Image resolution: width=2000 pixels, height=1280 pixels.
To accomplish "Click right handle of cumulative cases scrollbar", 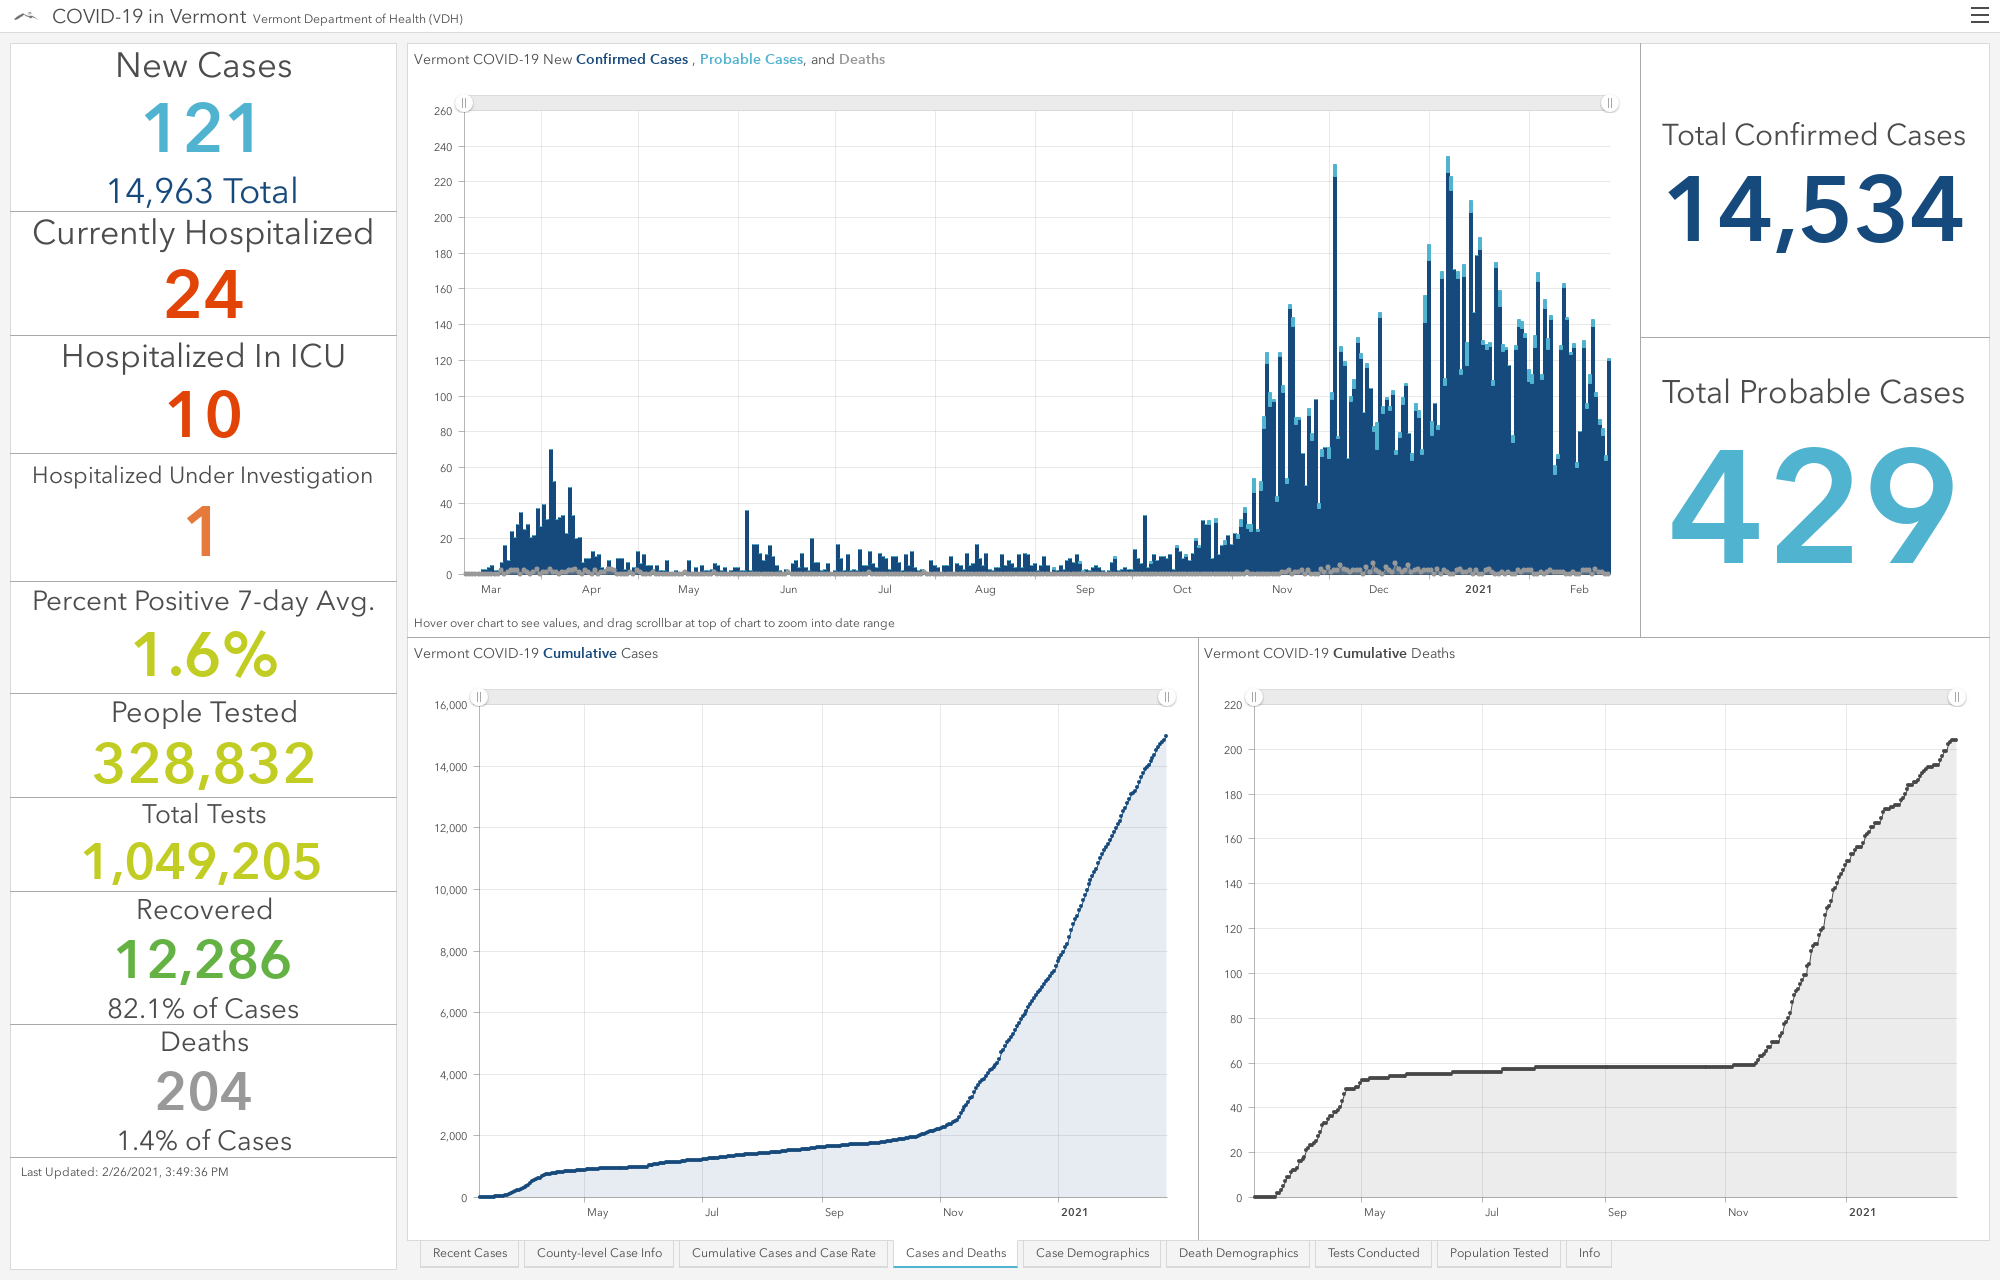I will 1166,697.
